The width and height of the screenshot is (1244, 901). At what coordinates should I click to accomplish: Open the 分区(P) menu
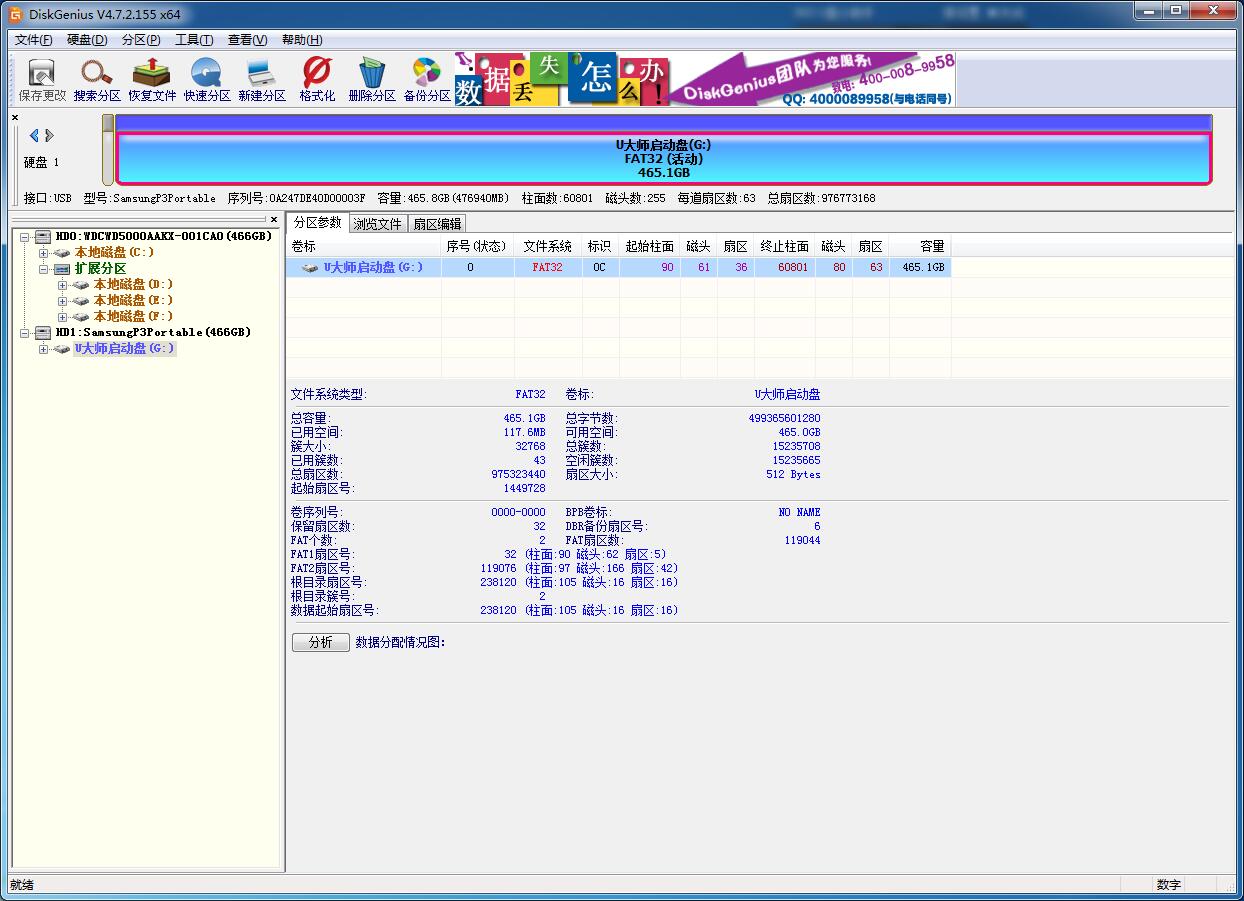pos(141,40)
